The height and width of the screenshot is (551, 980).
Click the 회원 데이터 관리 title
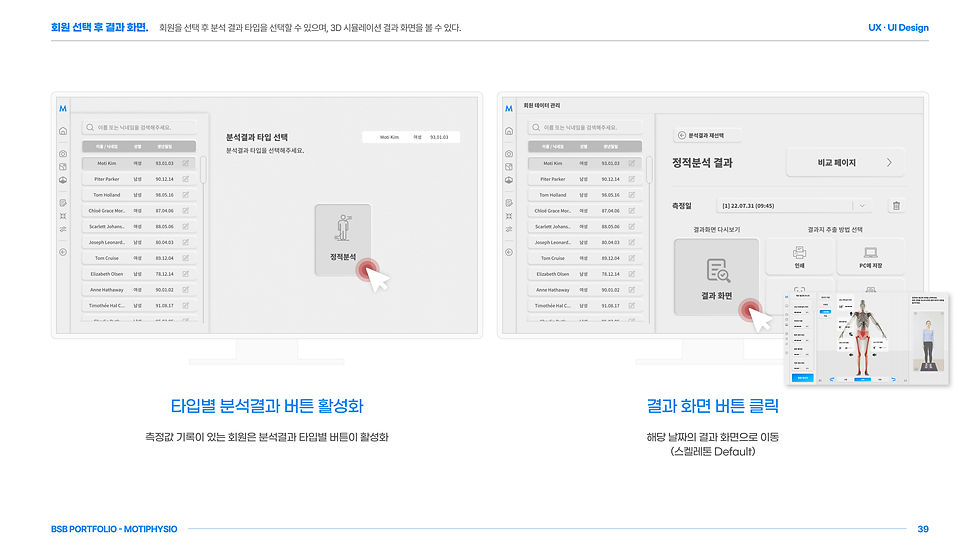(542, 106)
